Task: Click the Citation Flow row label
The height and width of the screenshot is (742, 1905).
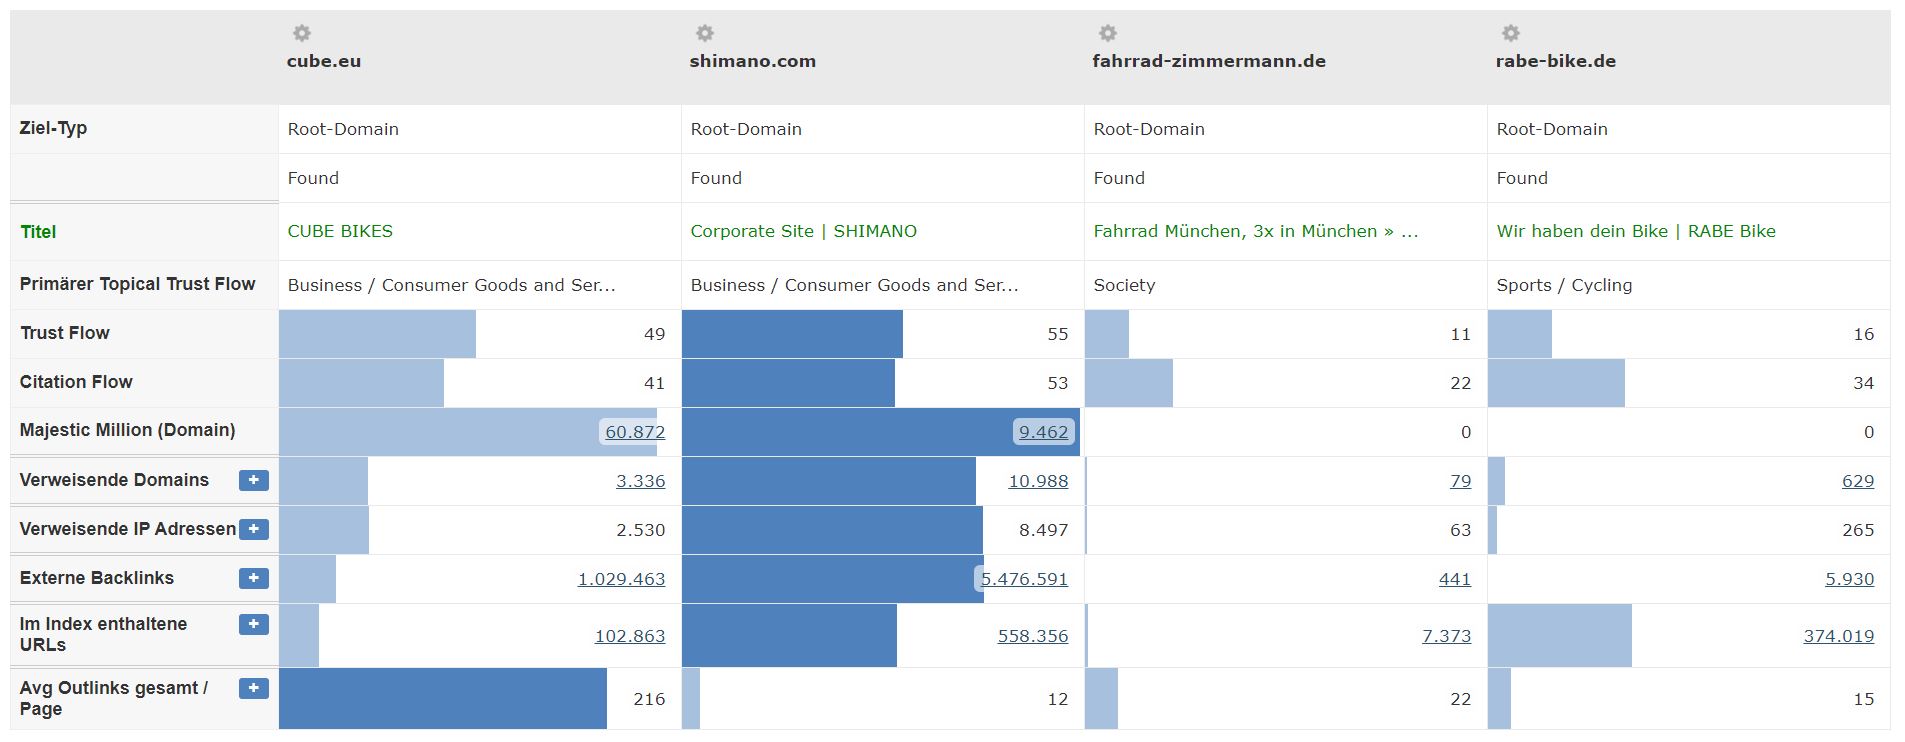Action: 76,382
